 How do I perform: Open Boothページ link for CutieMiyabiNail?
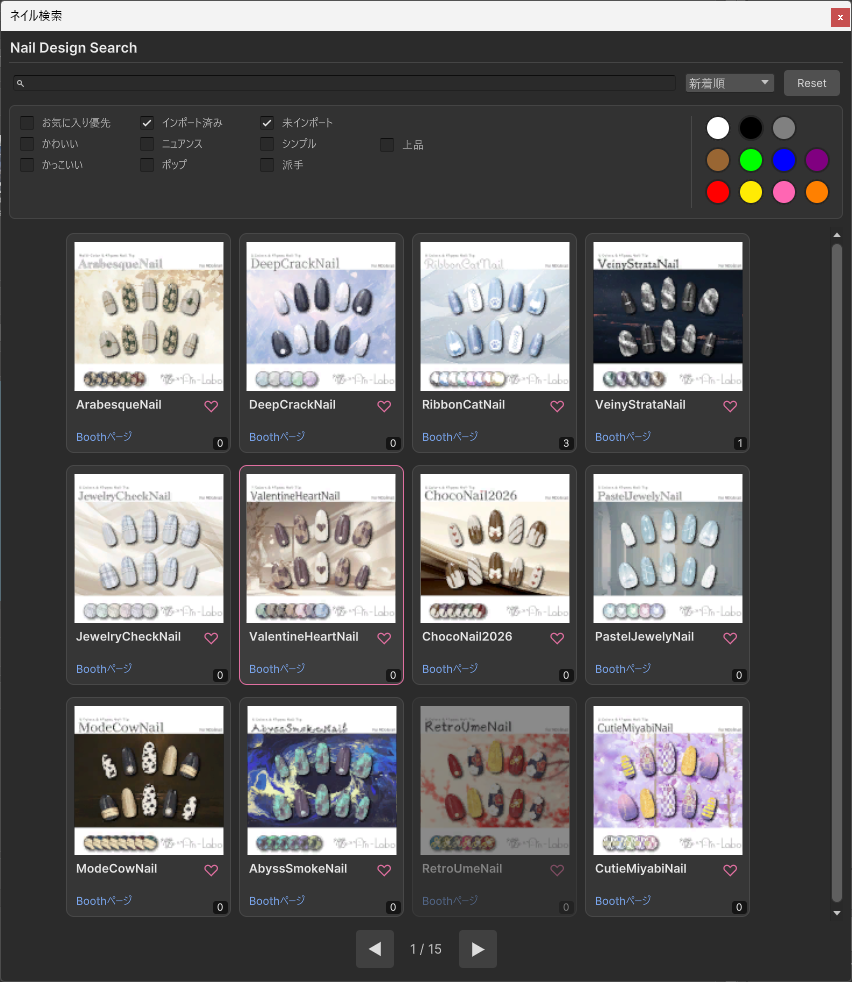[623, 901]
